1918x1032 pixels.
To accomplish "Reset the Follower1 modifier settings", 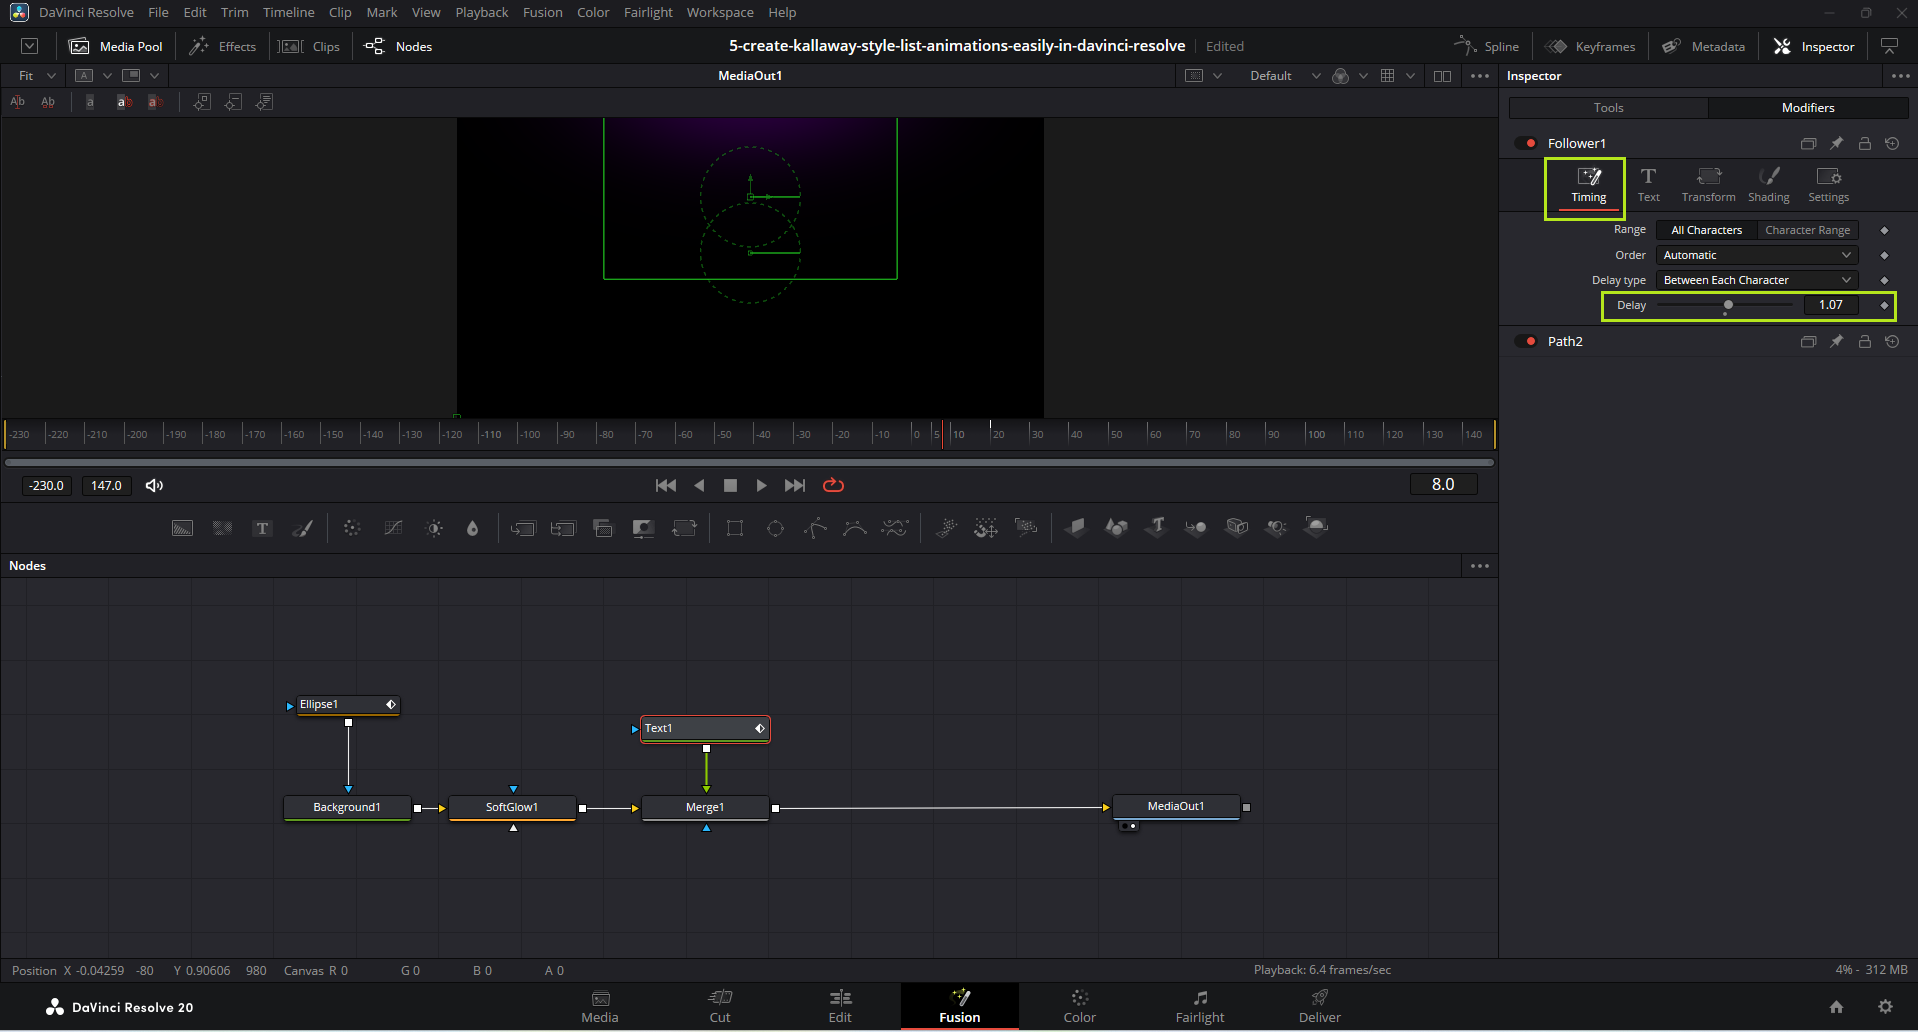I will point(1892,143).
